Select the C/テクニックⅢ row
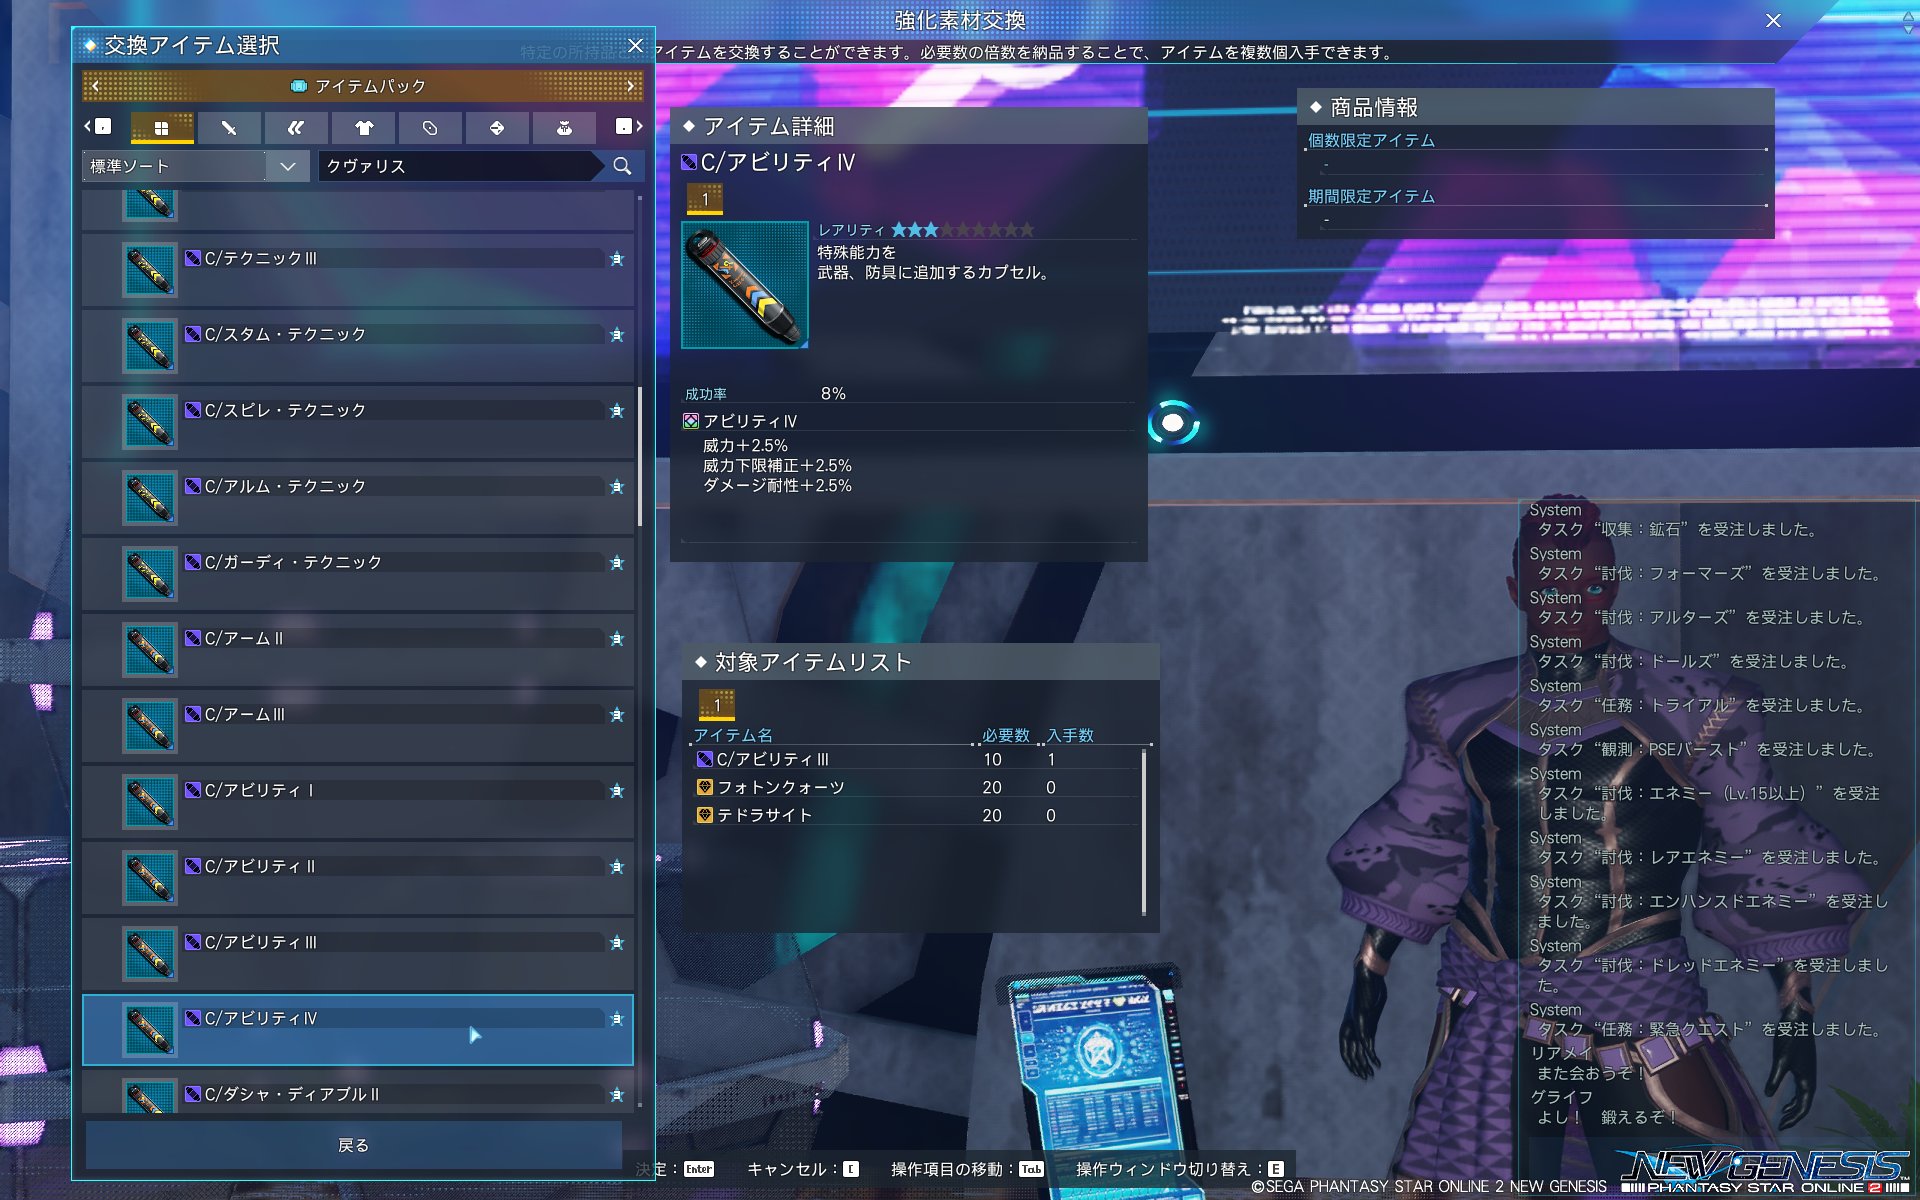 pos(358,270)
